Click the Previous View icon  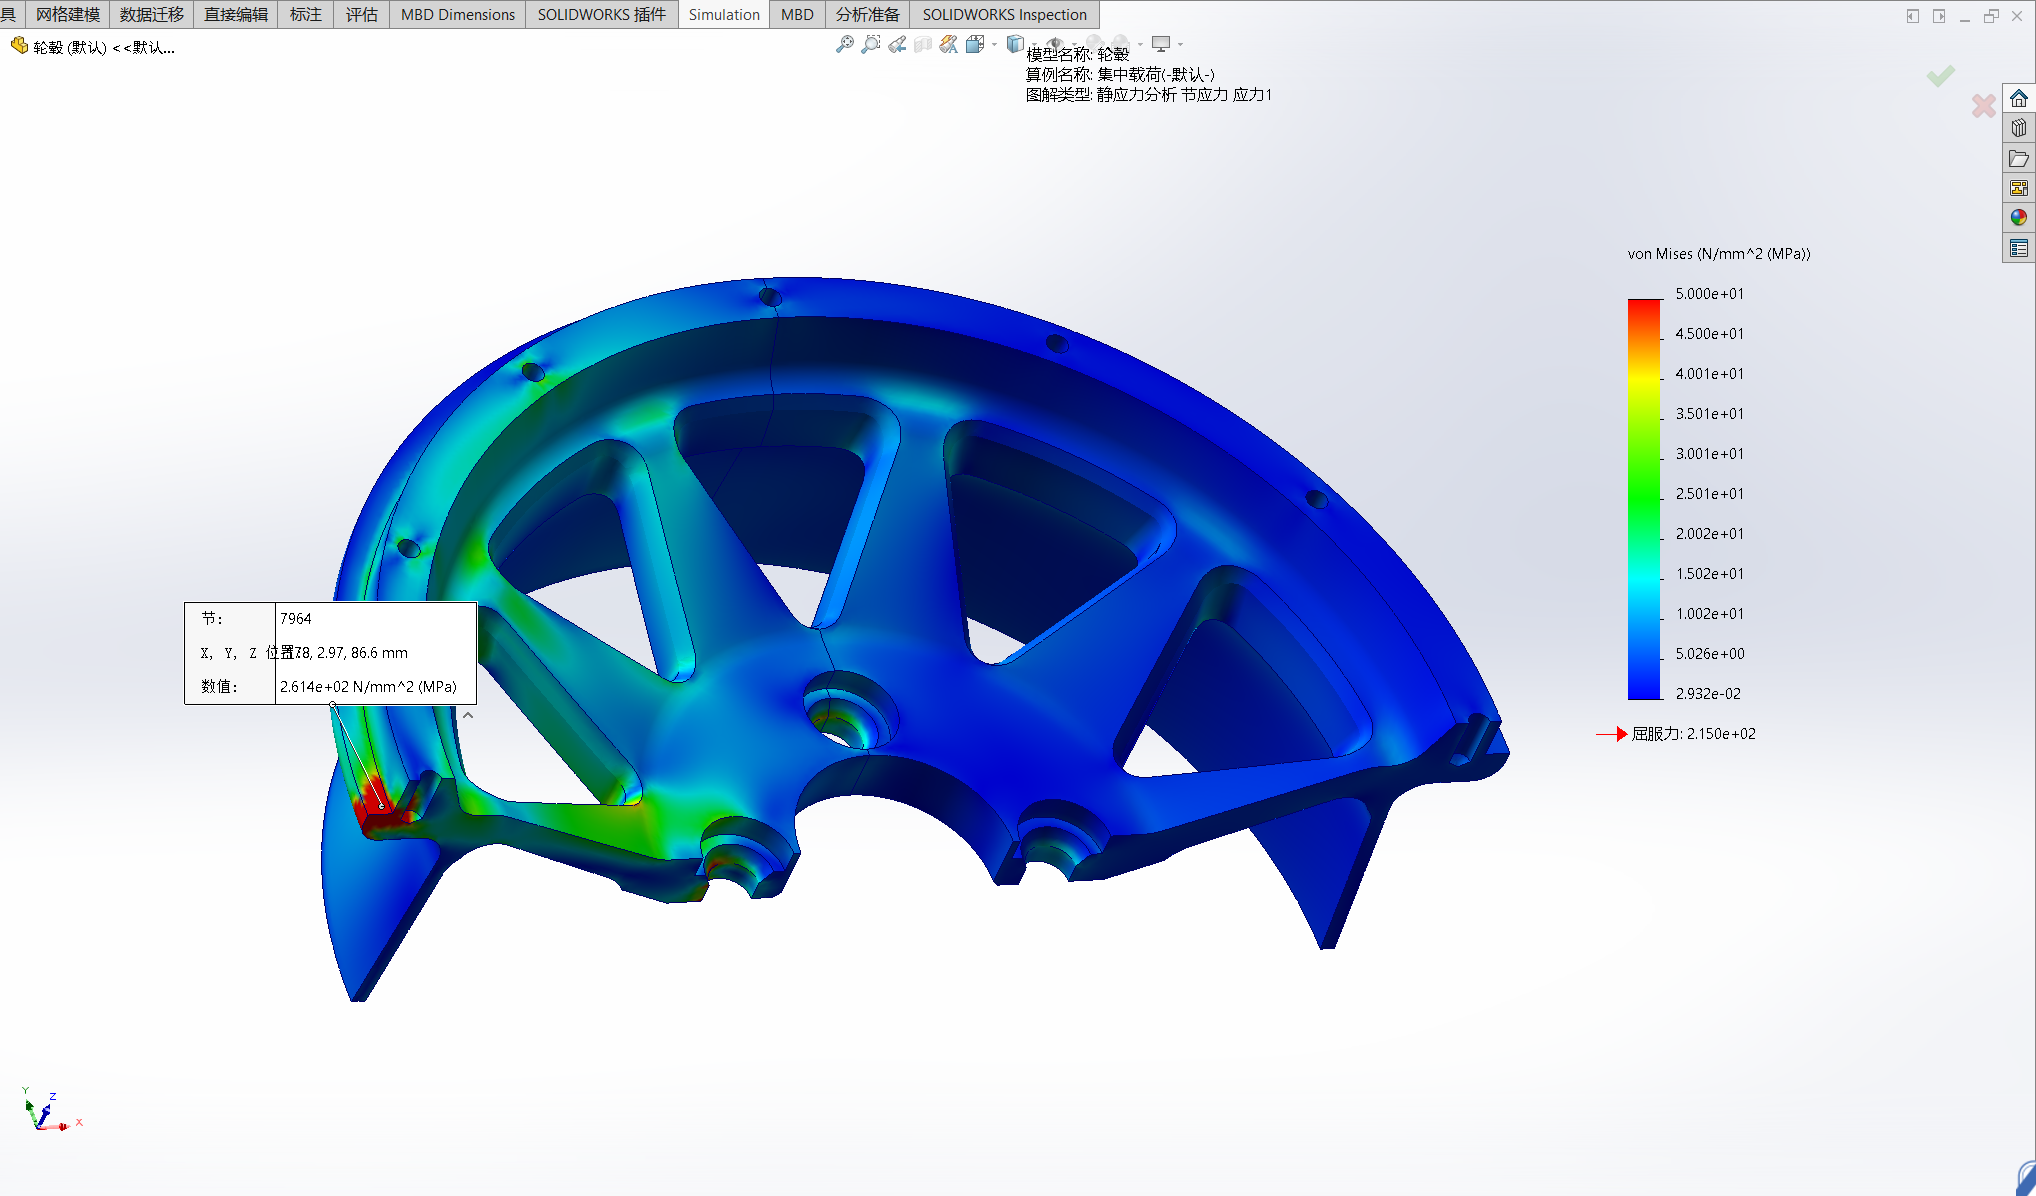[x=897, y=44]
